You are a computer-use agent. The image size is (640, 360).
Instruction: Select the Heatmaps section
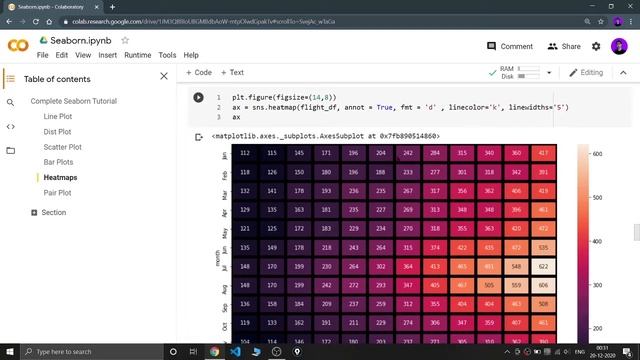click(x=60, y=178)
